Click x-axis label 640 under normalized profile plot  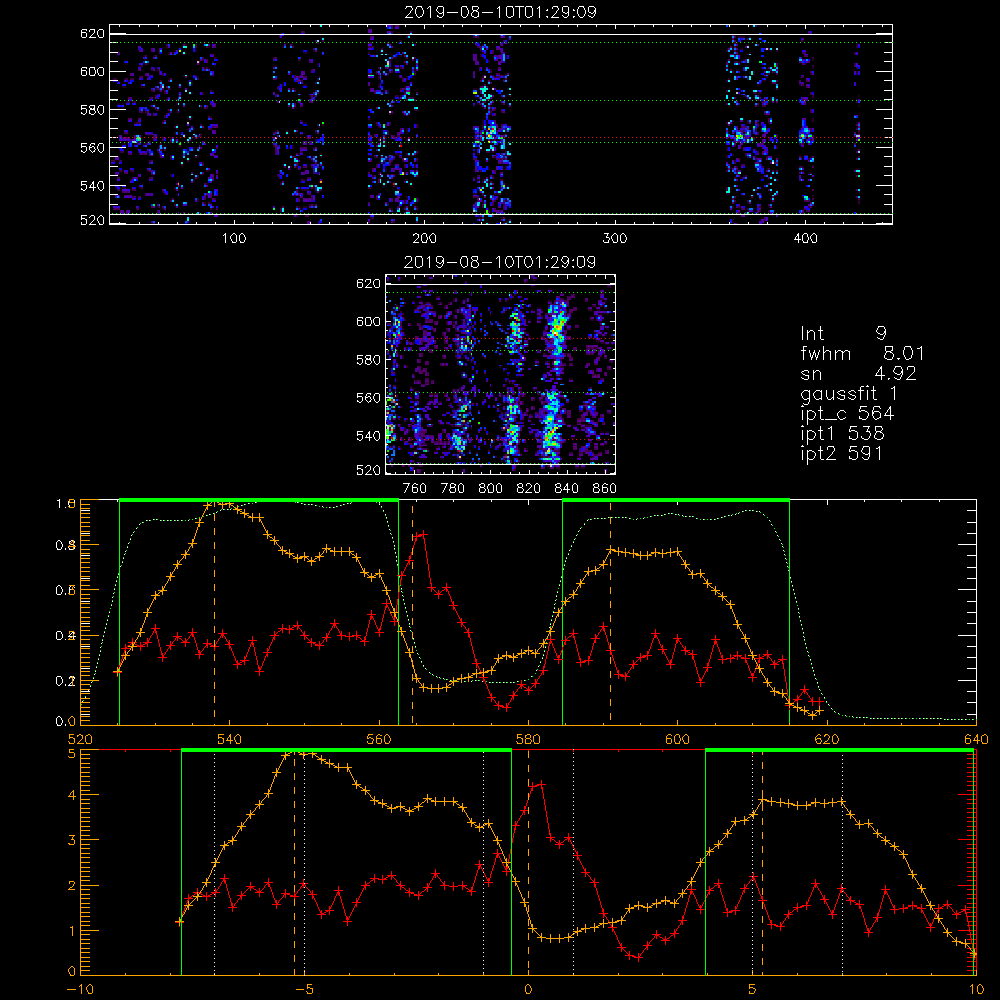point(976,740)
